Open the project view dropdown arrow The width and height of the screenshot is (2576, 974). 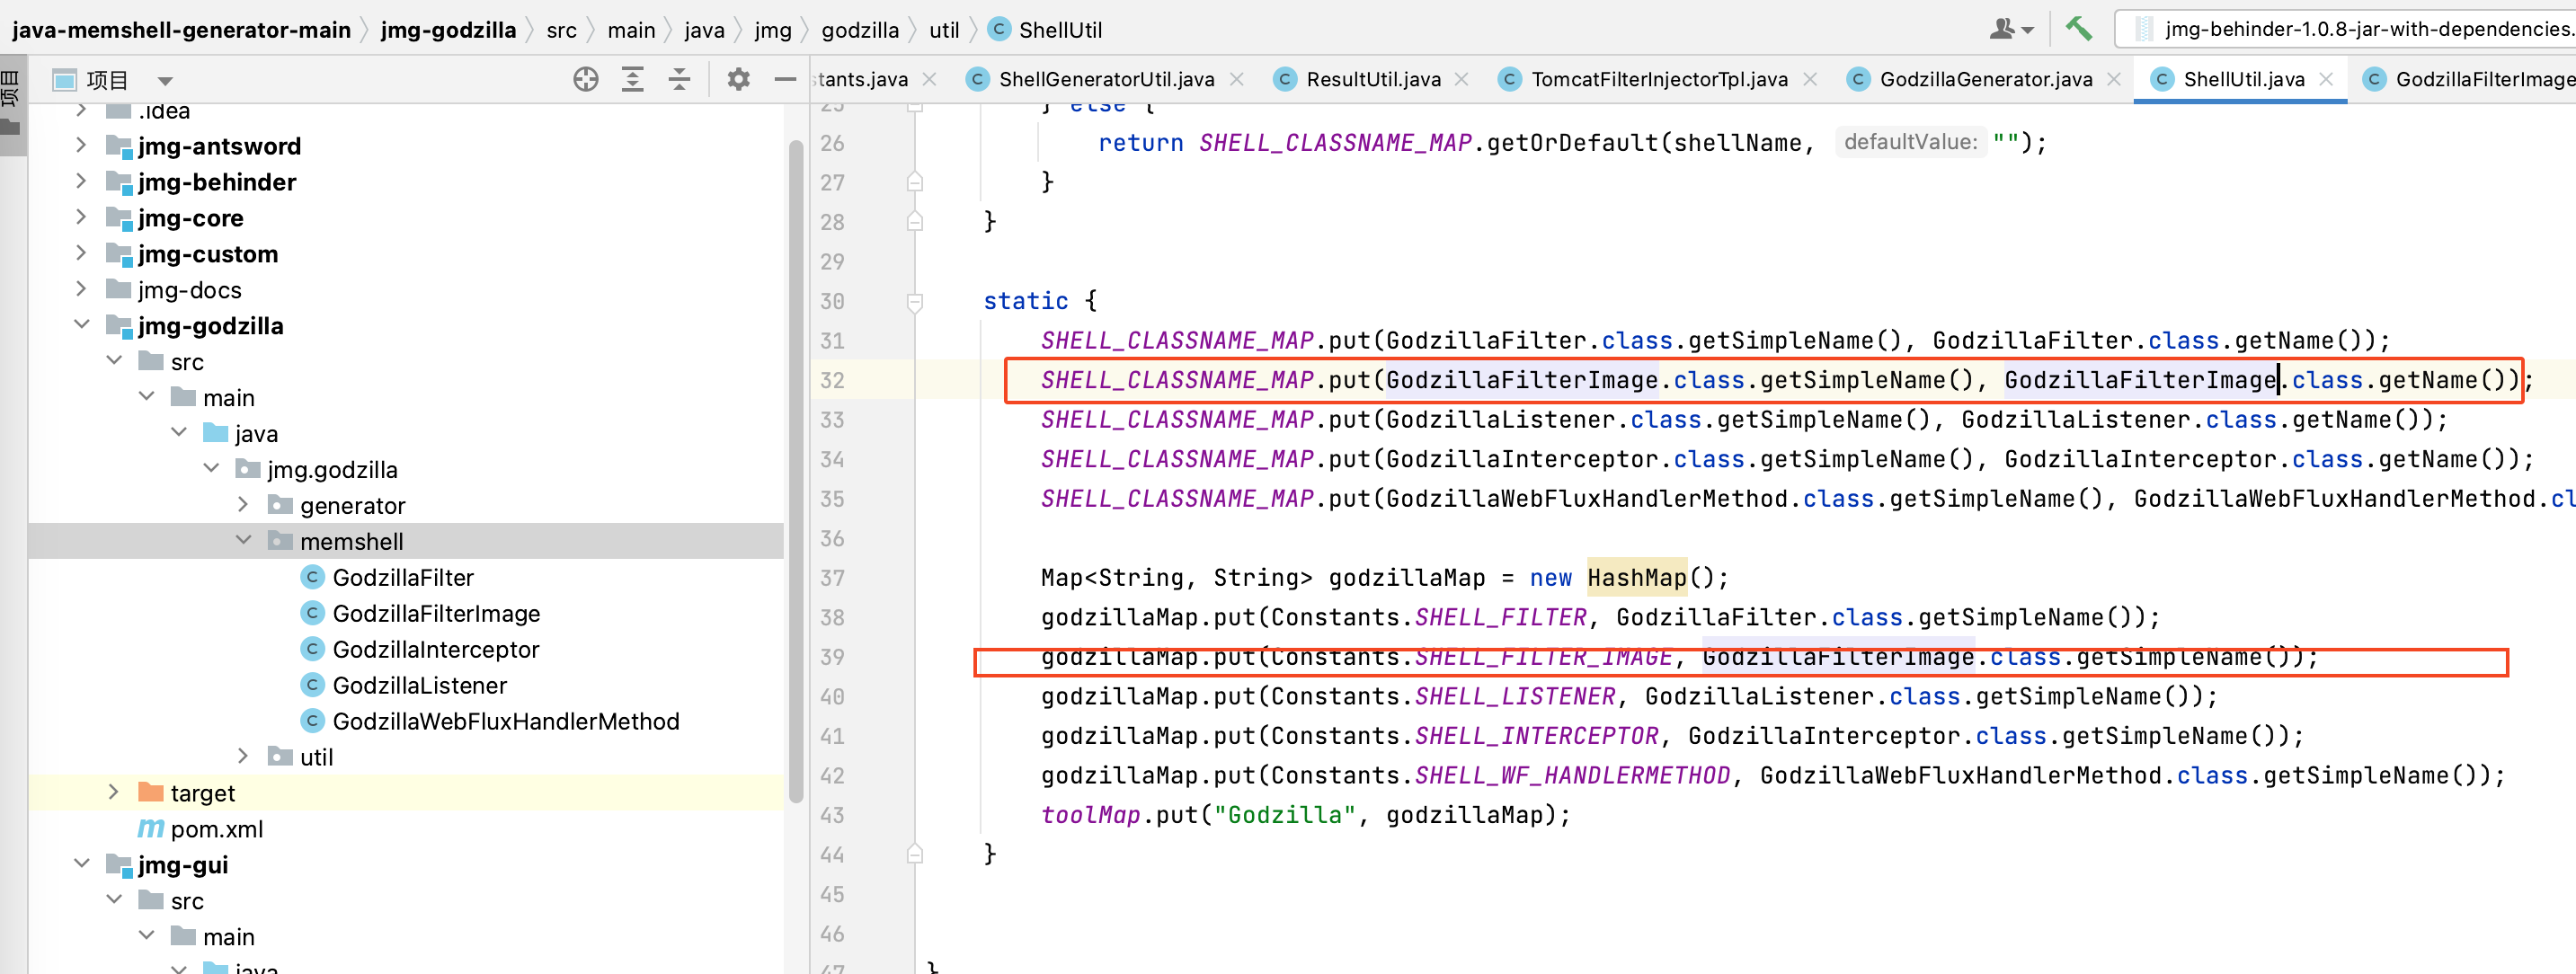click(x=166, y=81)
